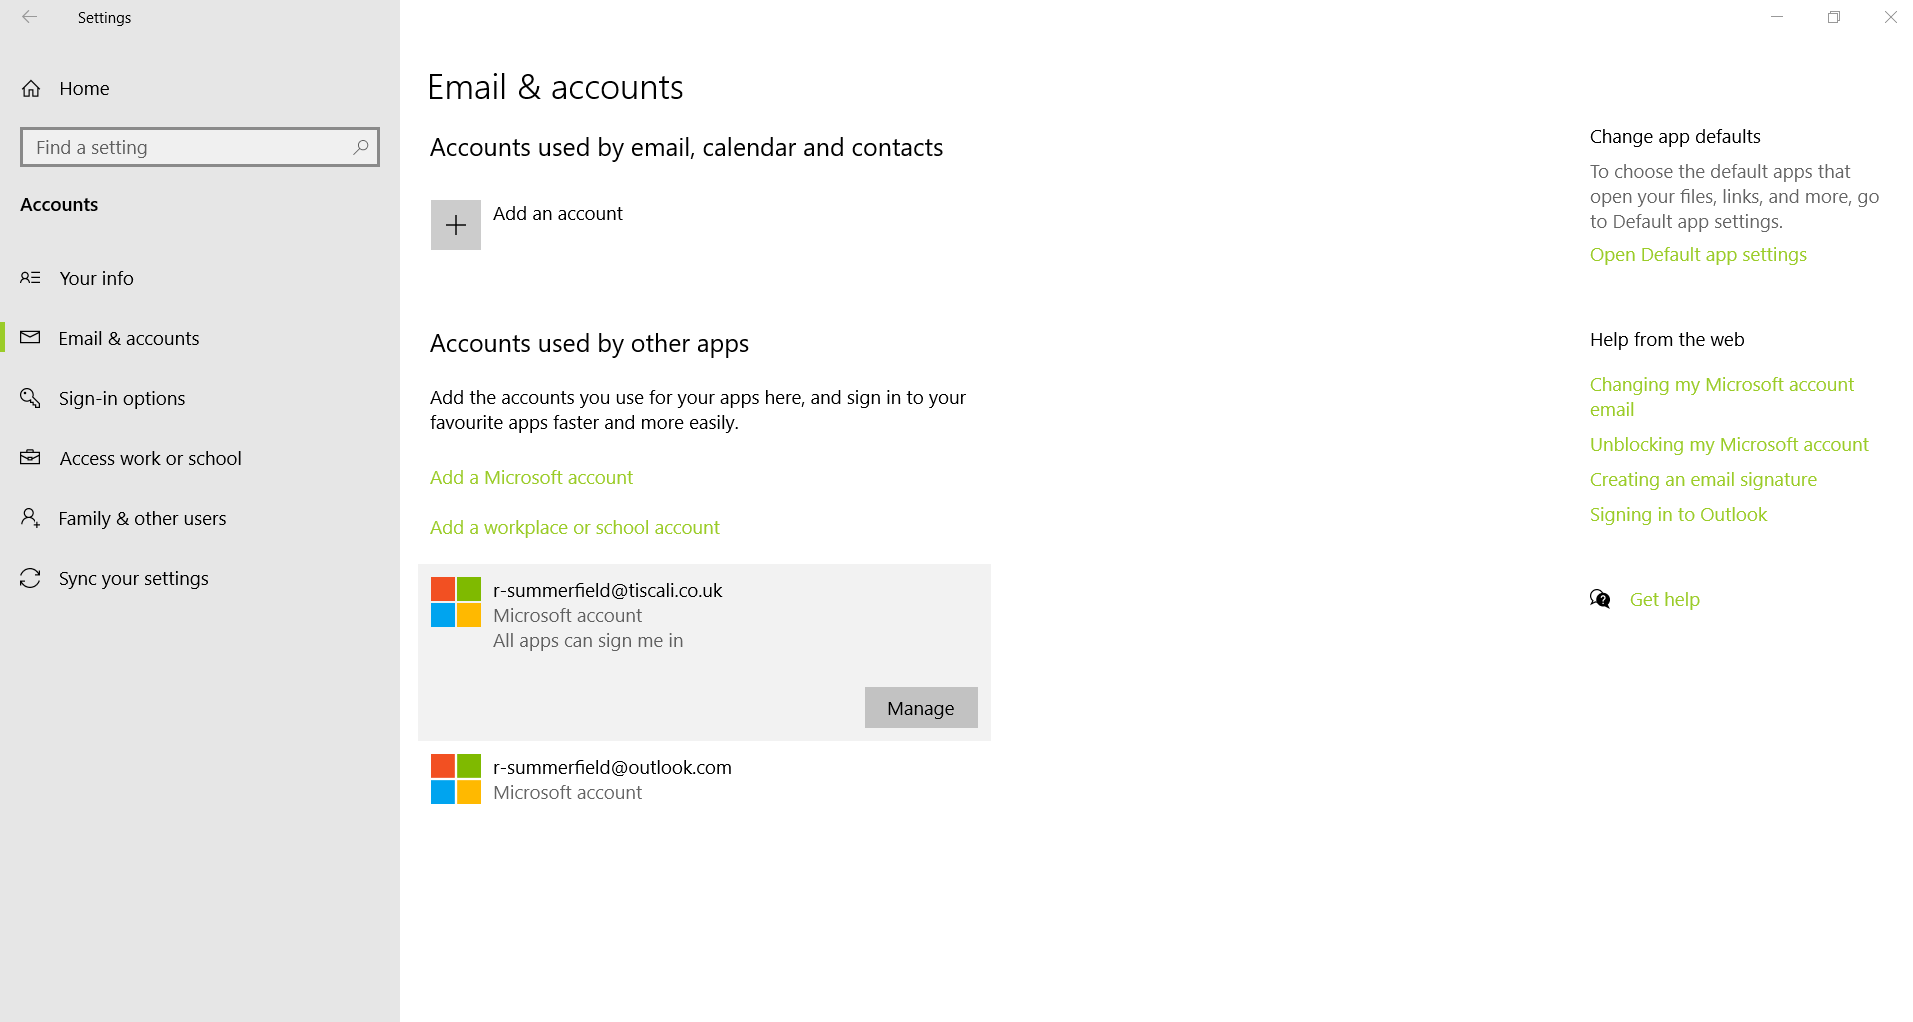
Task: Click Microsoft logo beside outlook.com account
Action: [455, 779]
